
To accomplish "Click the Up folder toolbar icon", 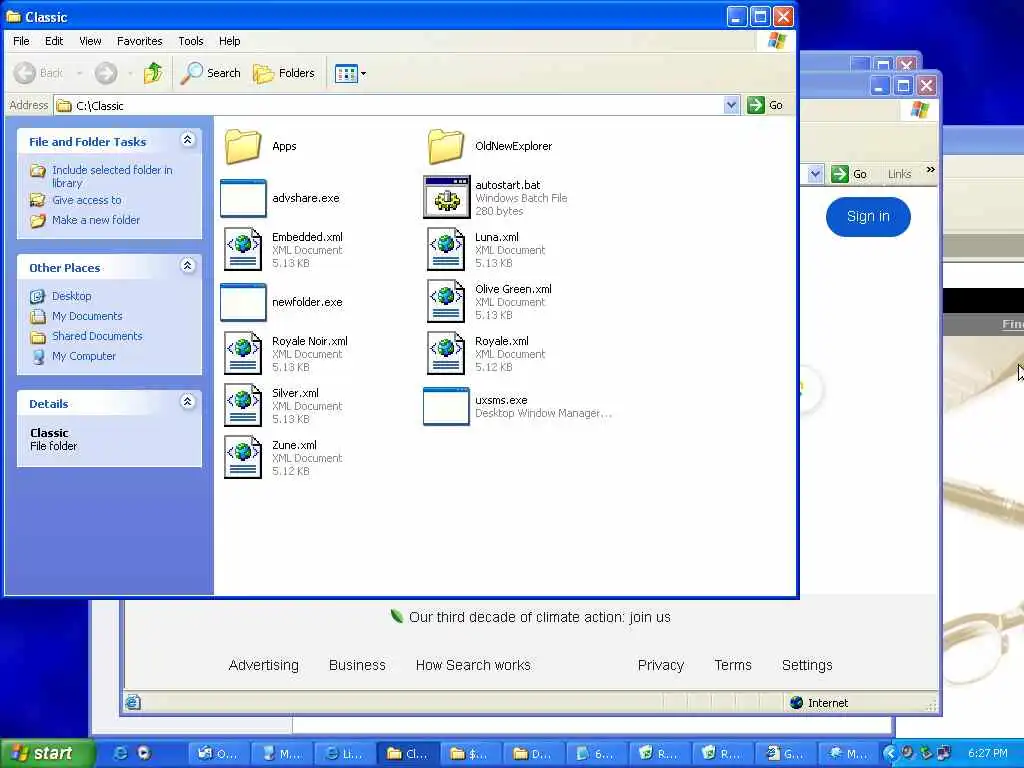I will click(x=154, y=72).
